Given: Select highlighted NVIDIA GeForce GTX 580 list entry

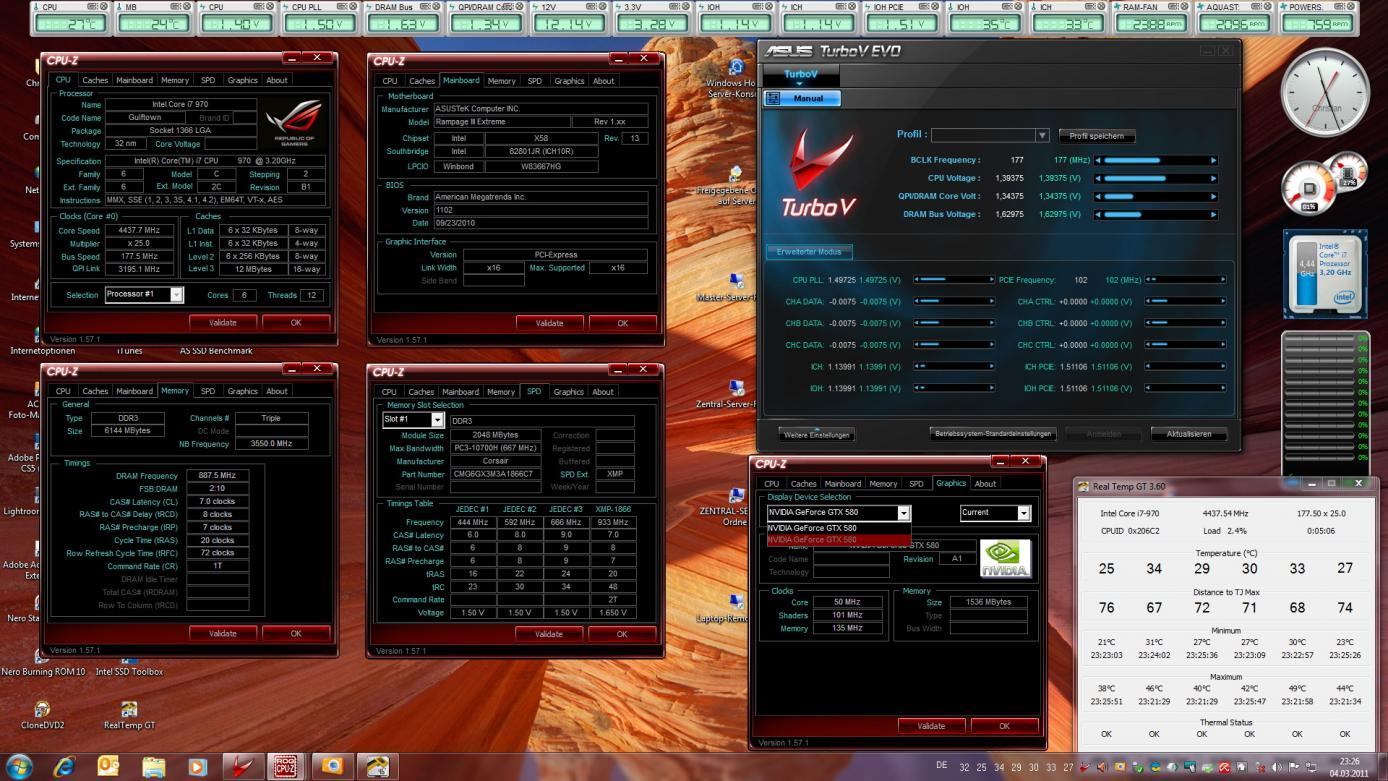Looking at the screenshot, I should tap(838, 540).
